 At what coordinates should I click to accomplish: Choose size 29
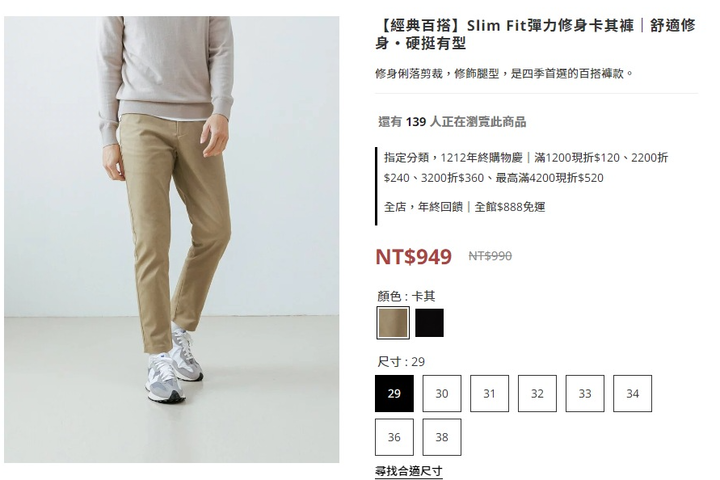click(x=394, y=394)
